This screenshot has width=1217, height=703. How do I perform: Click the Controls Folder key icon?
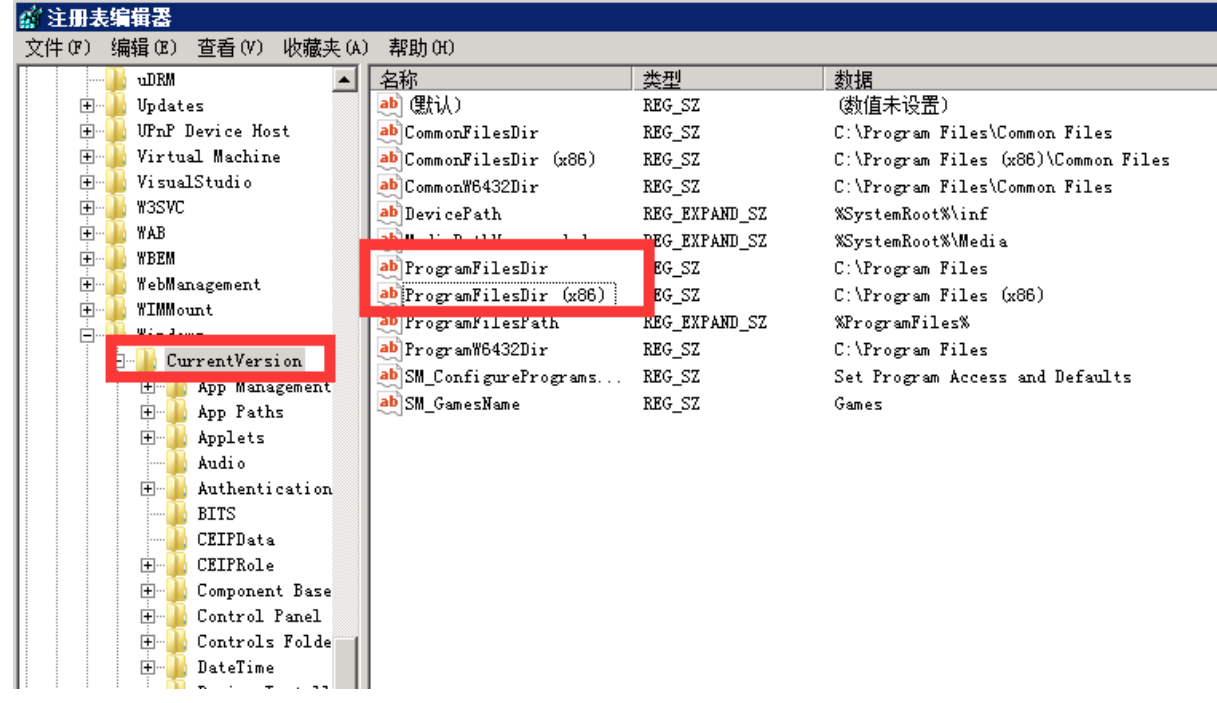point(177,641)
